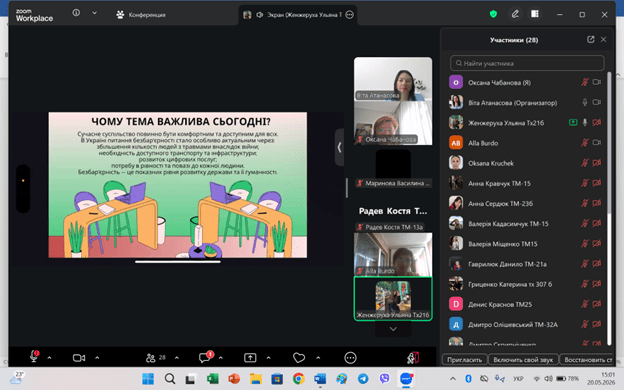Screen dimensions: 624x390
Task: Click Включить свой звук button
Action: click(523, 360)
